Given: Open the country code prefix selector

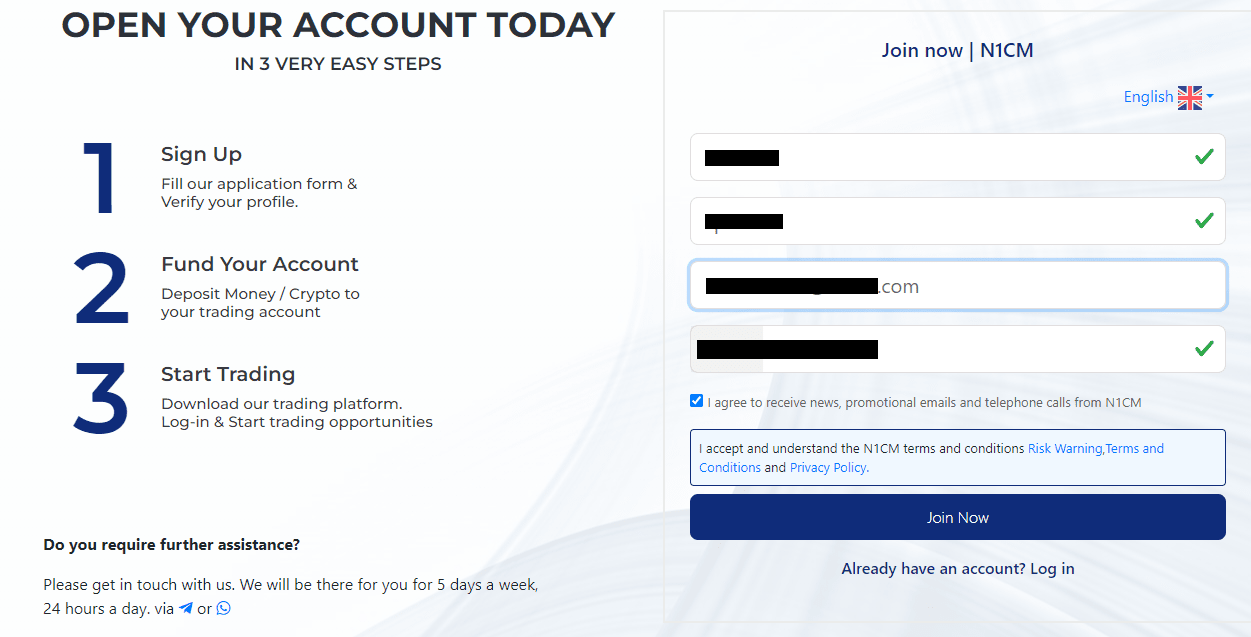Looking at the screenshot, I should tap(727, 349).
